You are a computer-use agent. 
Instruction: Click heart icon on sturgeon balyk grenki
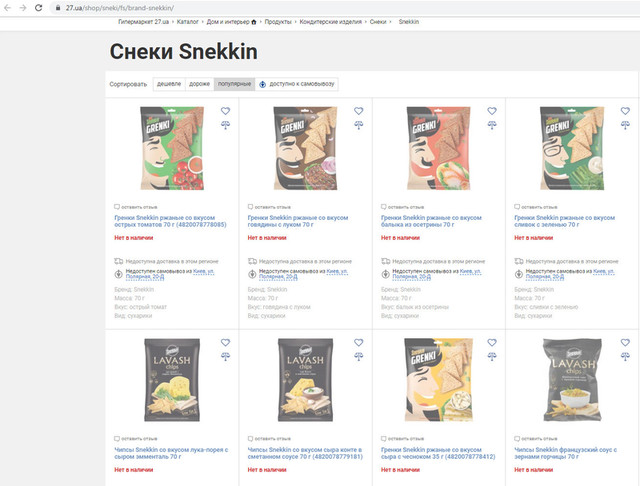click(x=492, y=111)
